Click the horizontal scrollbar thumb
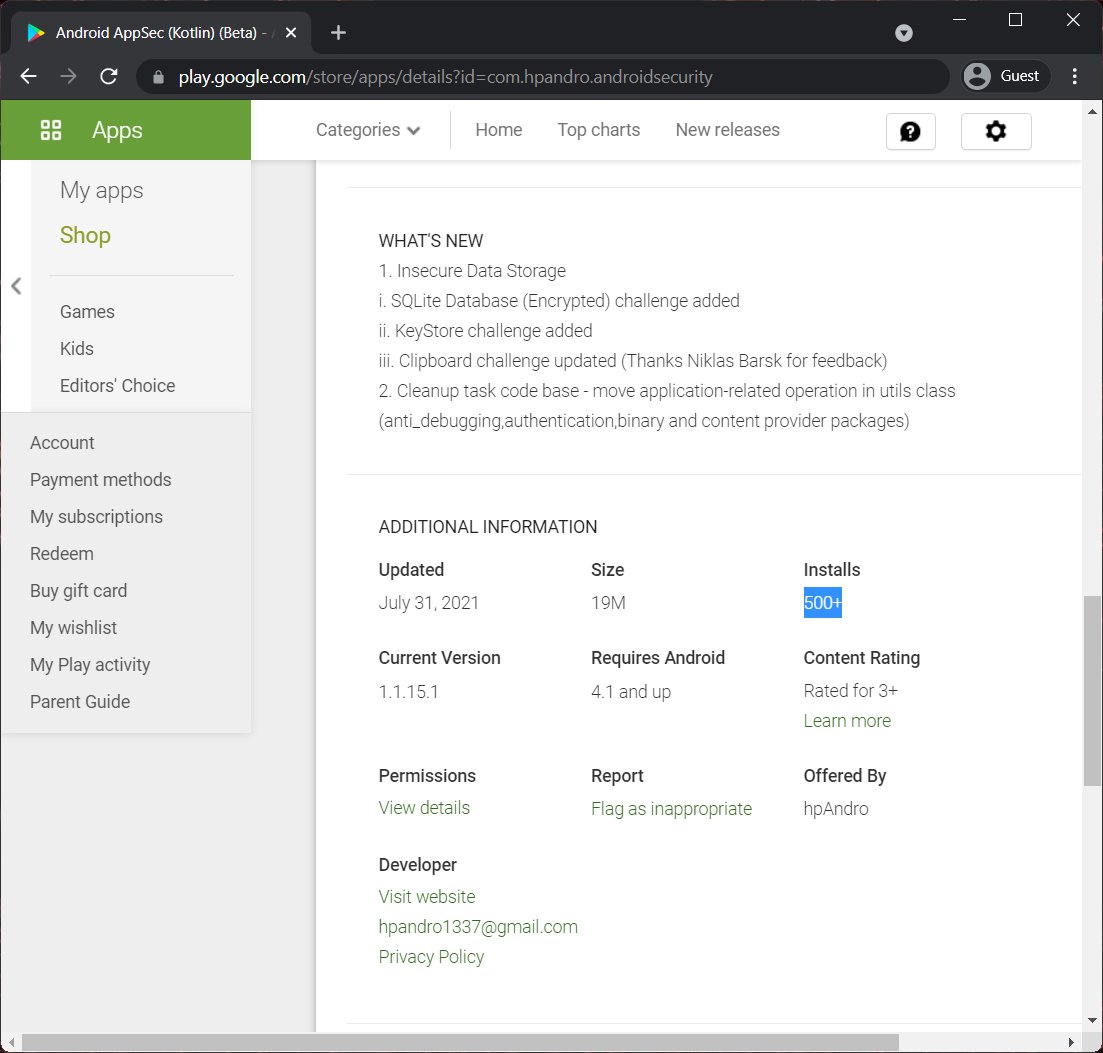The width and height of the screenshot is (1103, 1053). 460,1042
